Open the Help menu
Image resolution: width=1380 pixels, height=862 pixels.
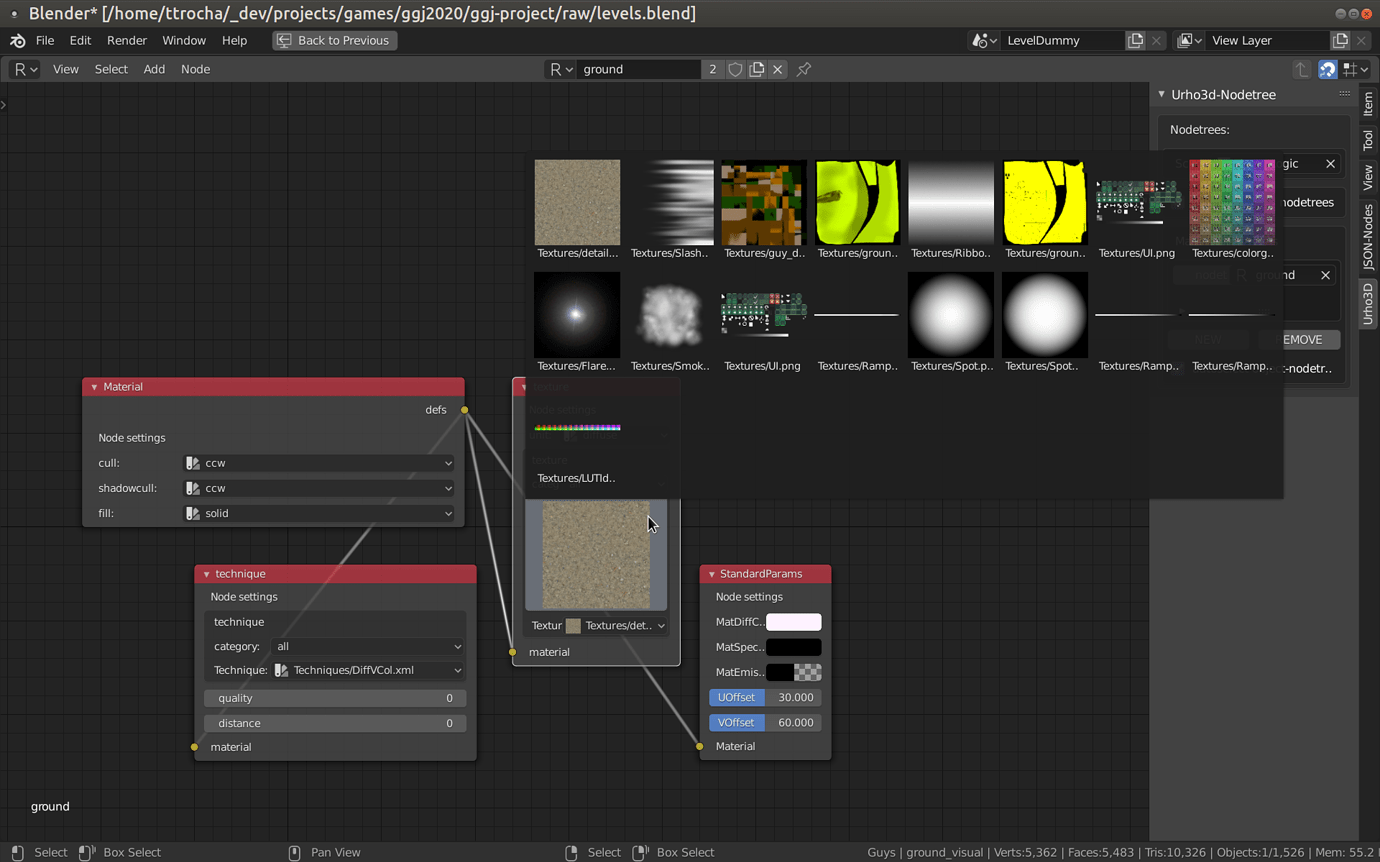click(234, 41)
